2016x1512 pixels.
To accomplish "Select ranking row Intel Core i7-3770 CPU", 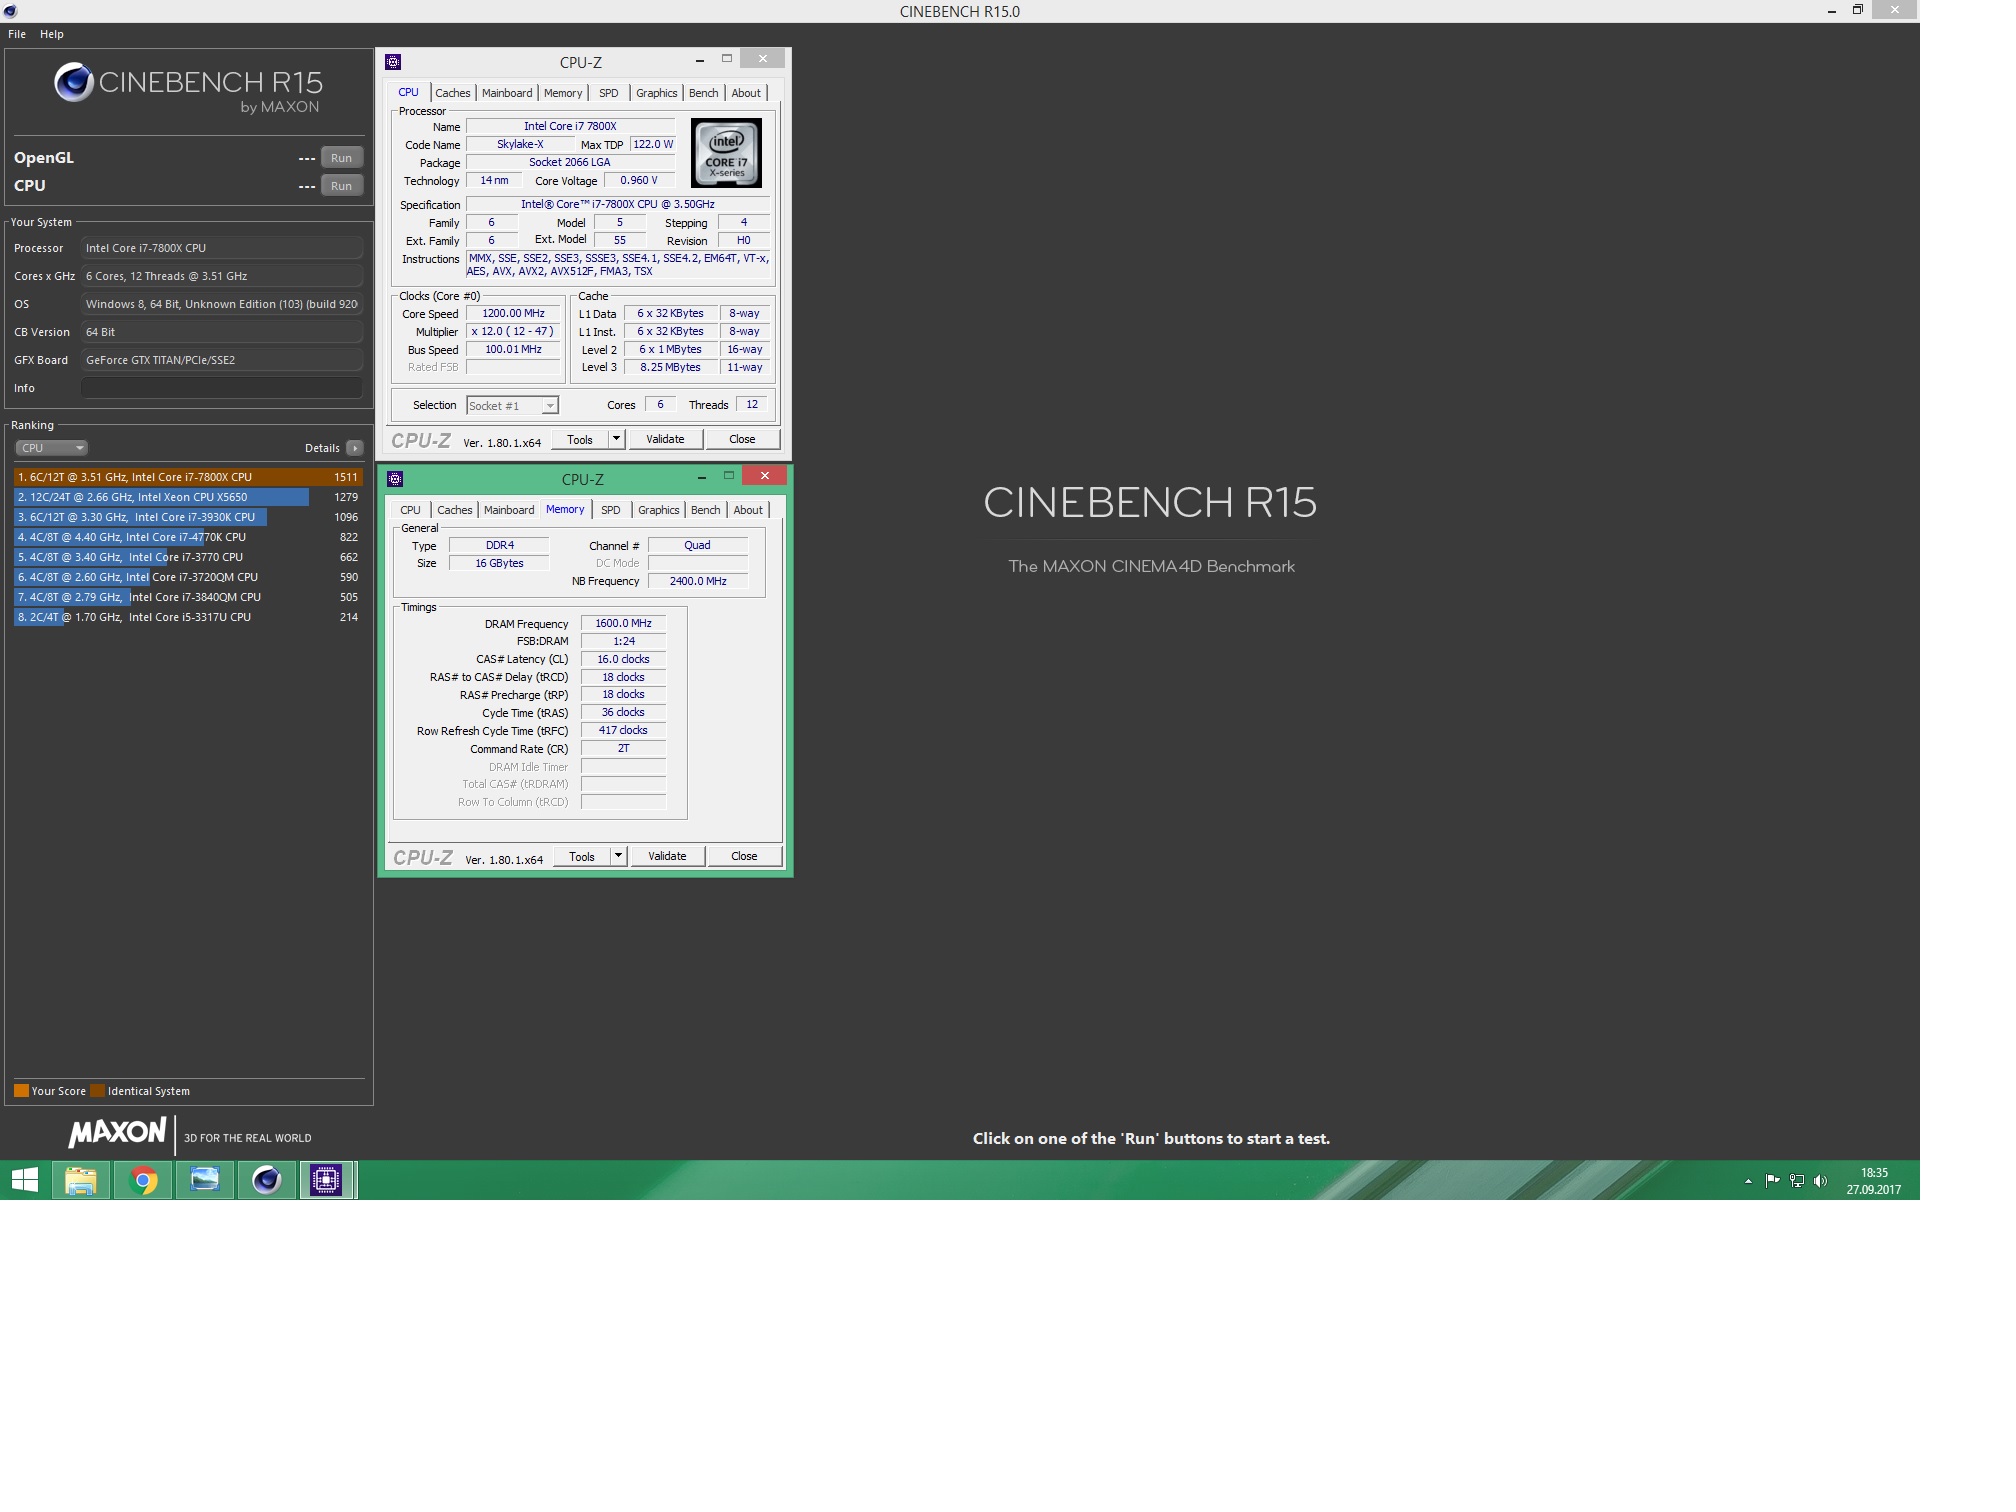I will tap(187, 557).
